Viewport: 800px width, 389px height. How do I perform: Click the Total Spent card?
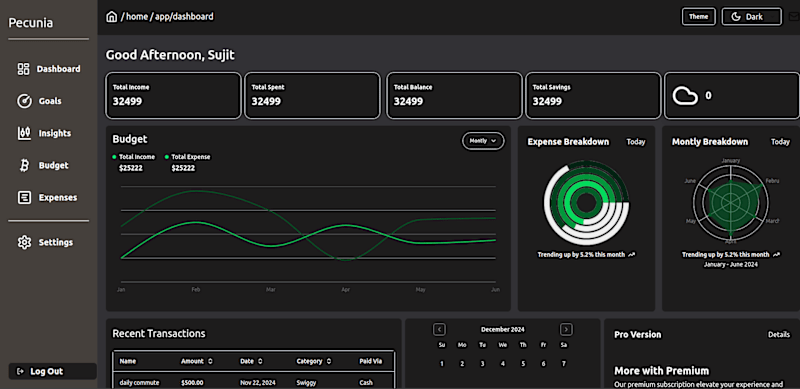312,95
